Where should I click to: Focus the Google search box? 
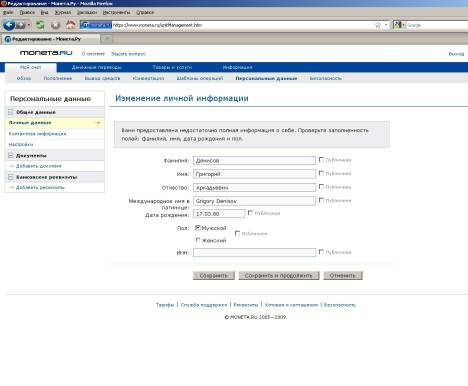pos(437,25)
